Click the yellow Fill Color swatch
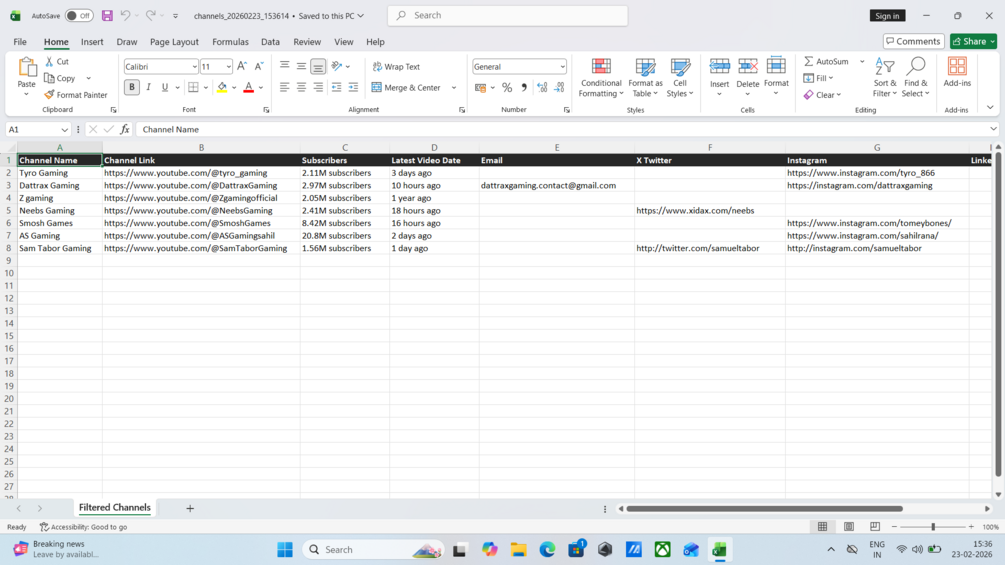 [222, 88]
